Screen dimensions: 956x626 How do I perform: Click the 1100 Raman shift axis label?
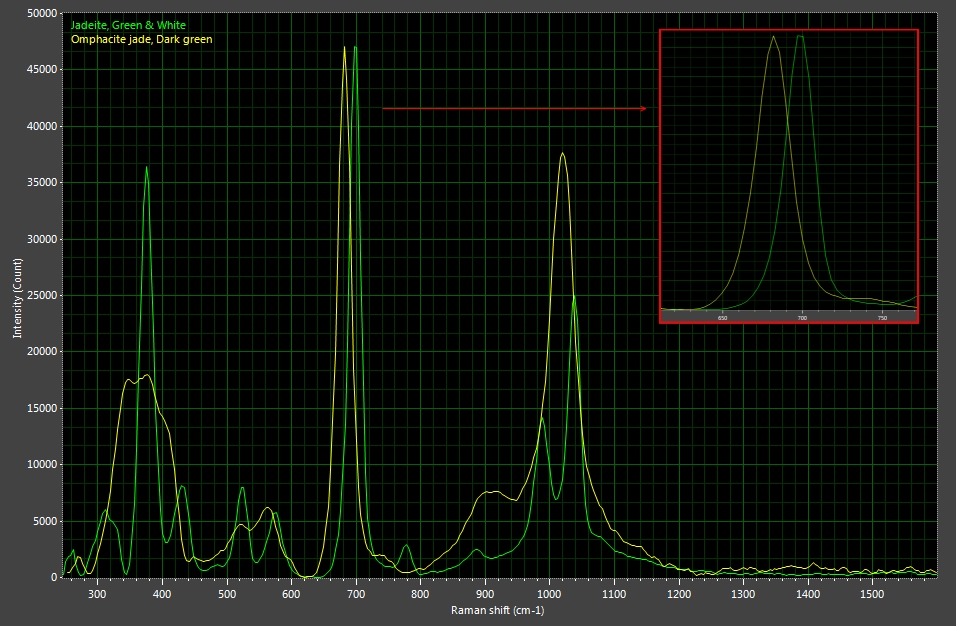click(614, 594)
